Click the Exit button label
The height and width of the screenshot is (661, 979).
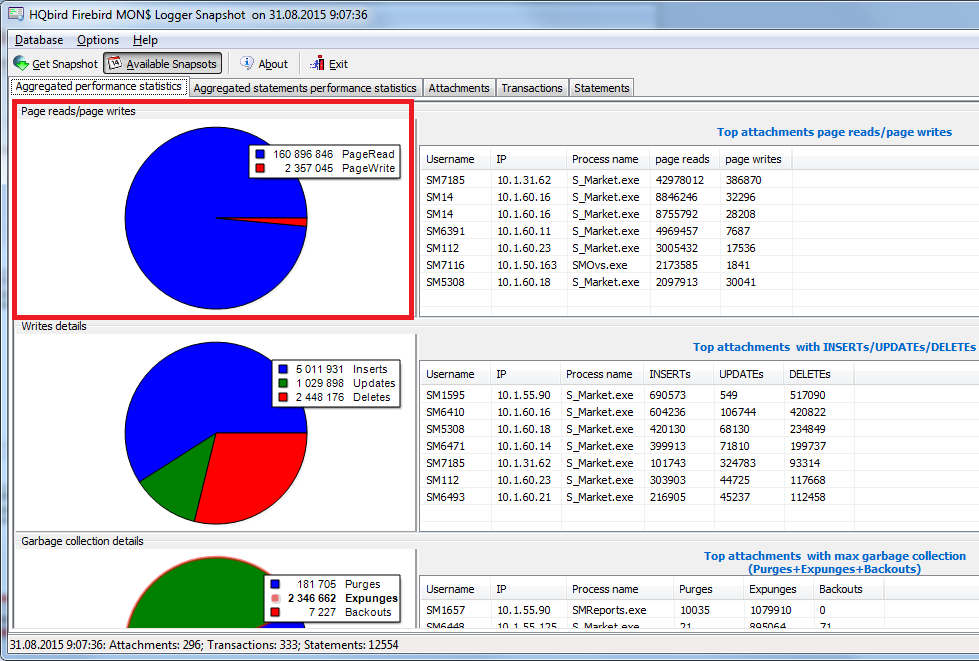[338, 64]
